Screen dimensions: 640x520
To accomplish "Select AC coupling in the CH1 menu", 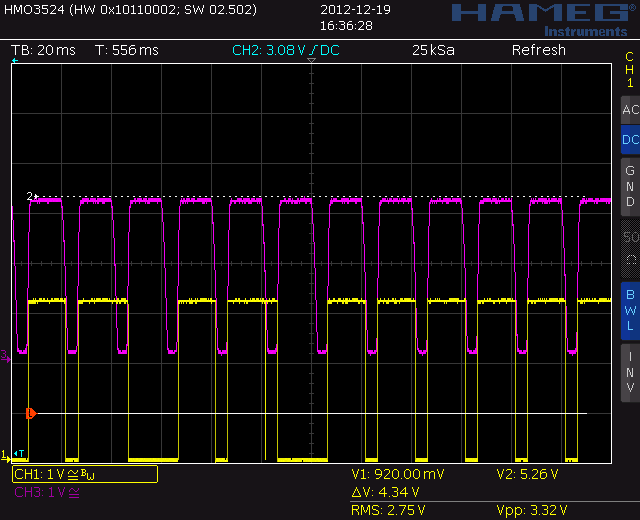I will click(x=630, y=110).
